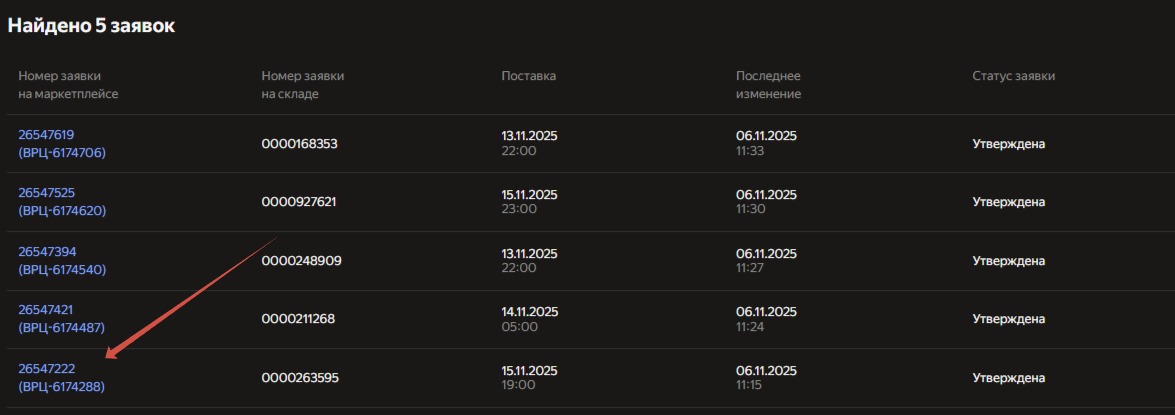Select warehouse number 0000248909

[x=301, y=261]
